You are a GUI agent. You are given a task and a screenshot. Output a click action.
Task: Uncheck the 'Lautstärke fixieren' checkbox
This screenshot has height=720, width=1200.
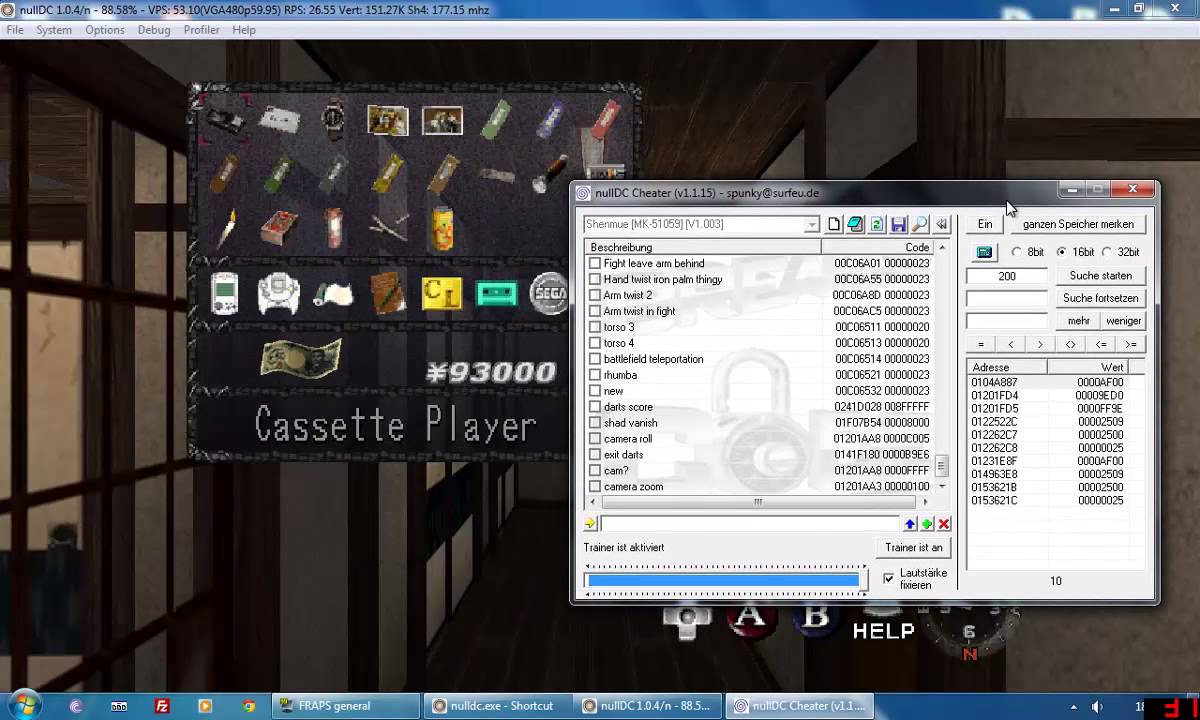(888, 579)
